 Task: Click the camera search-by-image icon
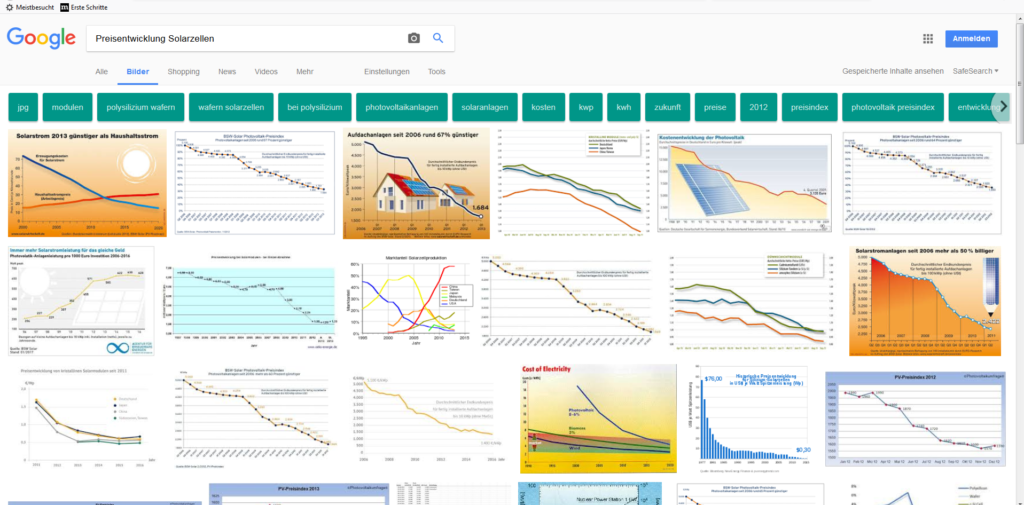(x=413, y=39)
